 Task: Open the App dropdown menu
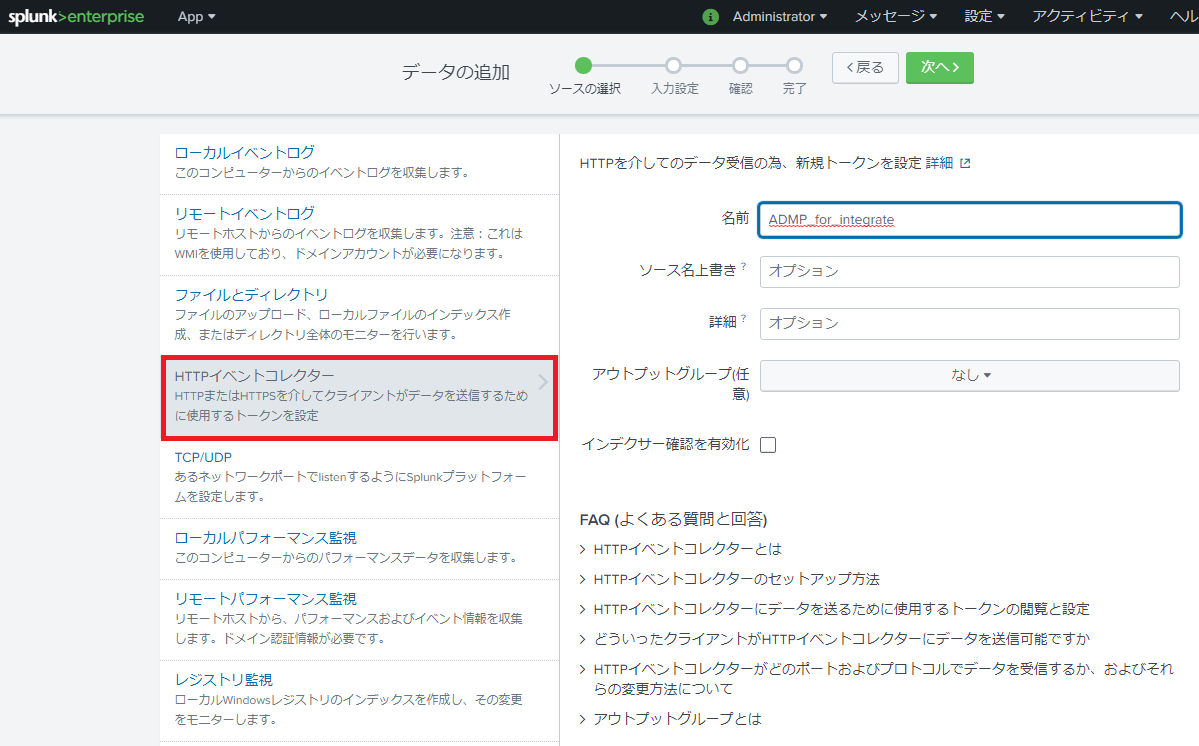196,17
